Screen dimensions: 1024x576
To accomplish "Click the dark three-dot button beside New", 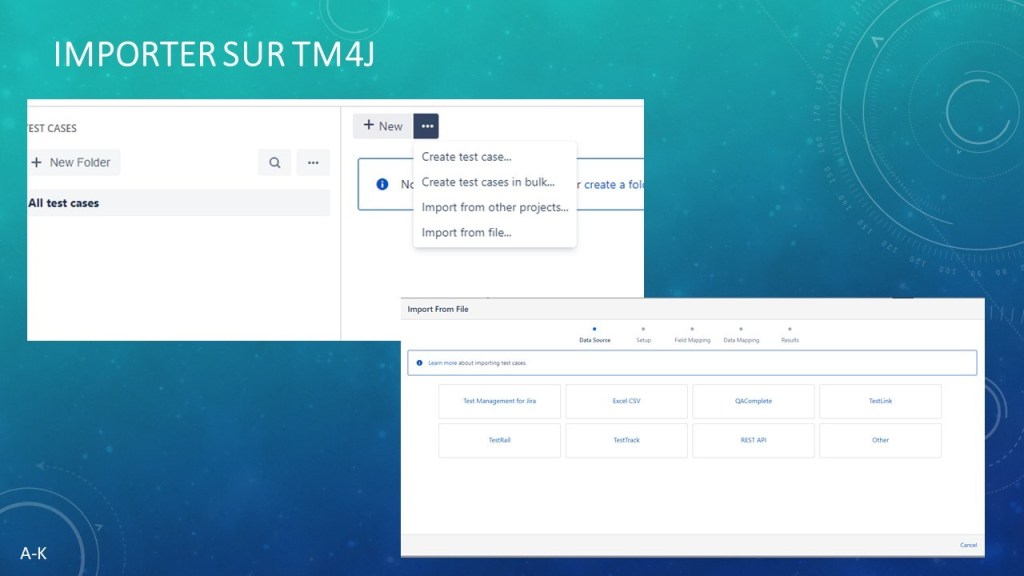I will coord(426,126).
